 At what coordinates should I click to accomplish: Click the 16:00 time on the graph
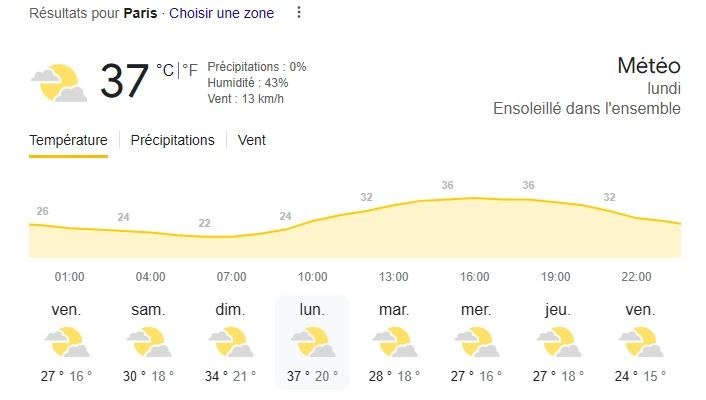[x=475, y=277]
